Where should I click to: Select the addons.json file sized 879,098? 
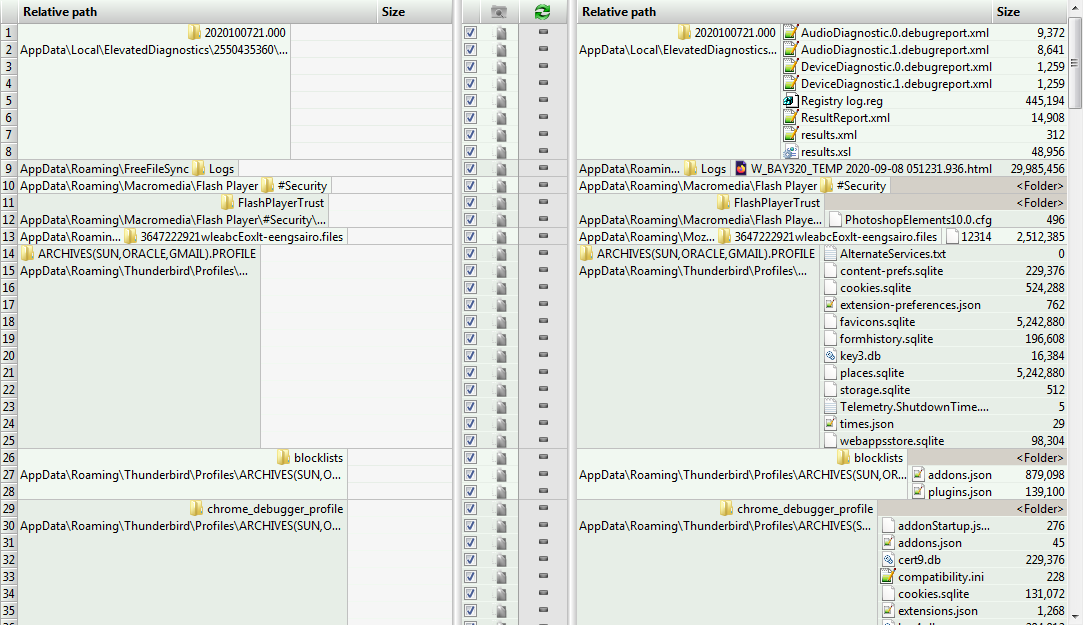pos(959,474)
